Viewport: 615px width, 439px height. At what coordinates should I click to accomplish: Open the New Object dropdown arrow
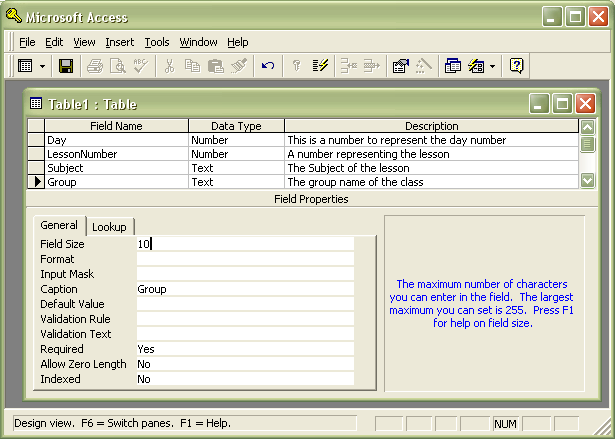click(493, 66)
